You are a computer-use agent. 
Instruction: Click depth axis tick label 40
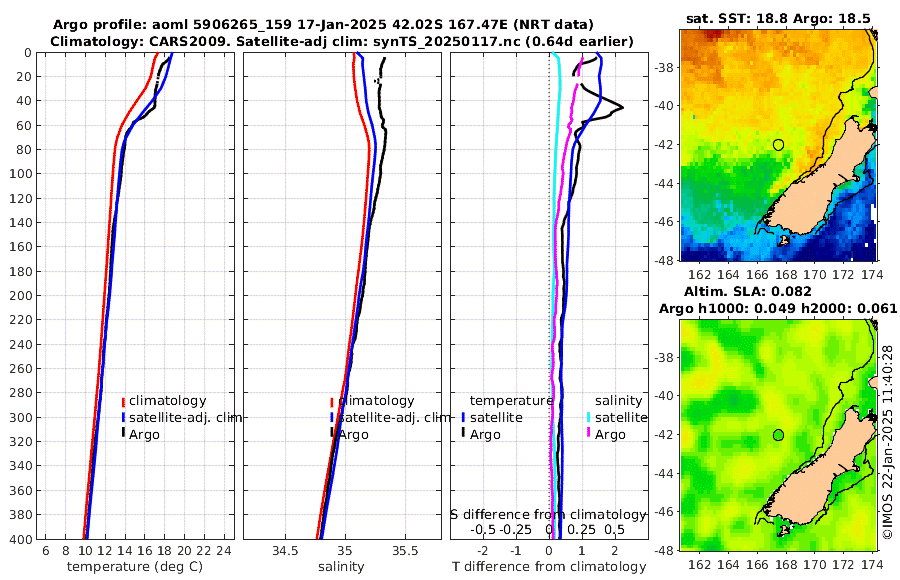click(25, 101)
